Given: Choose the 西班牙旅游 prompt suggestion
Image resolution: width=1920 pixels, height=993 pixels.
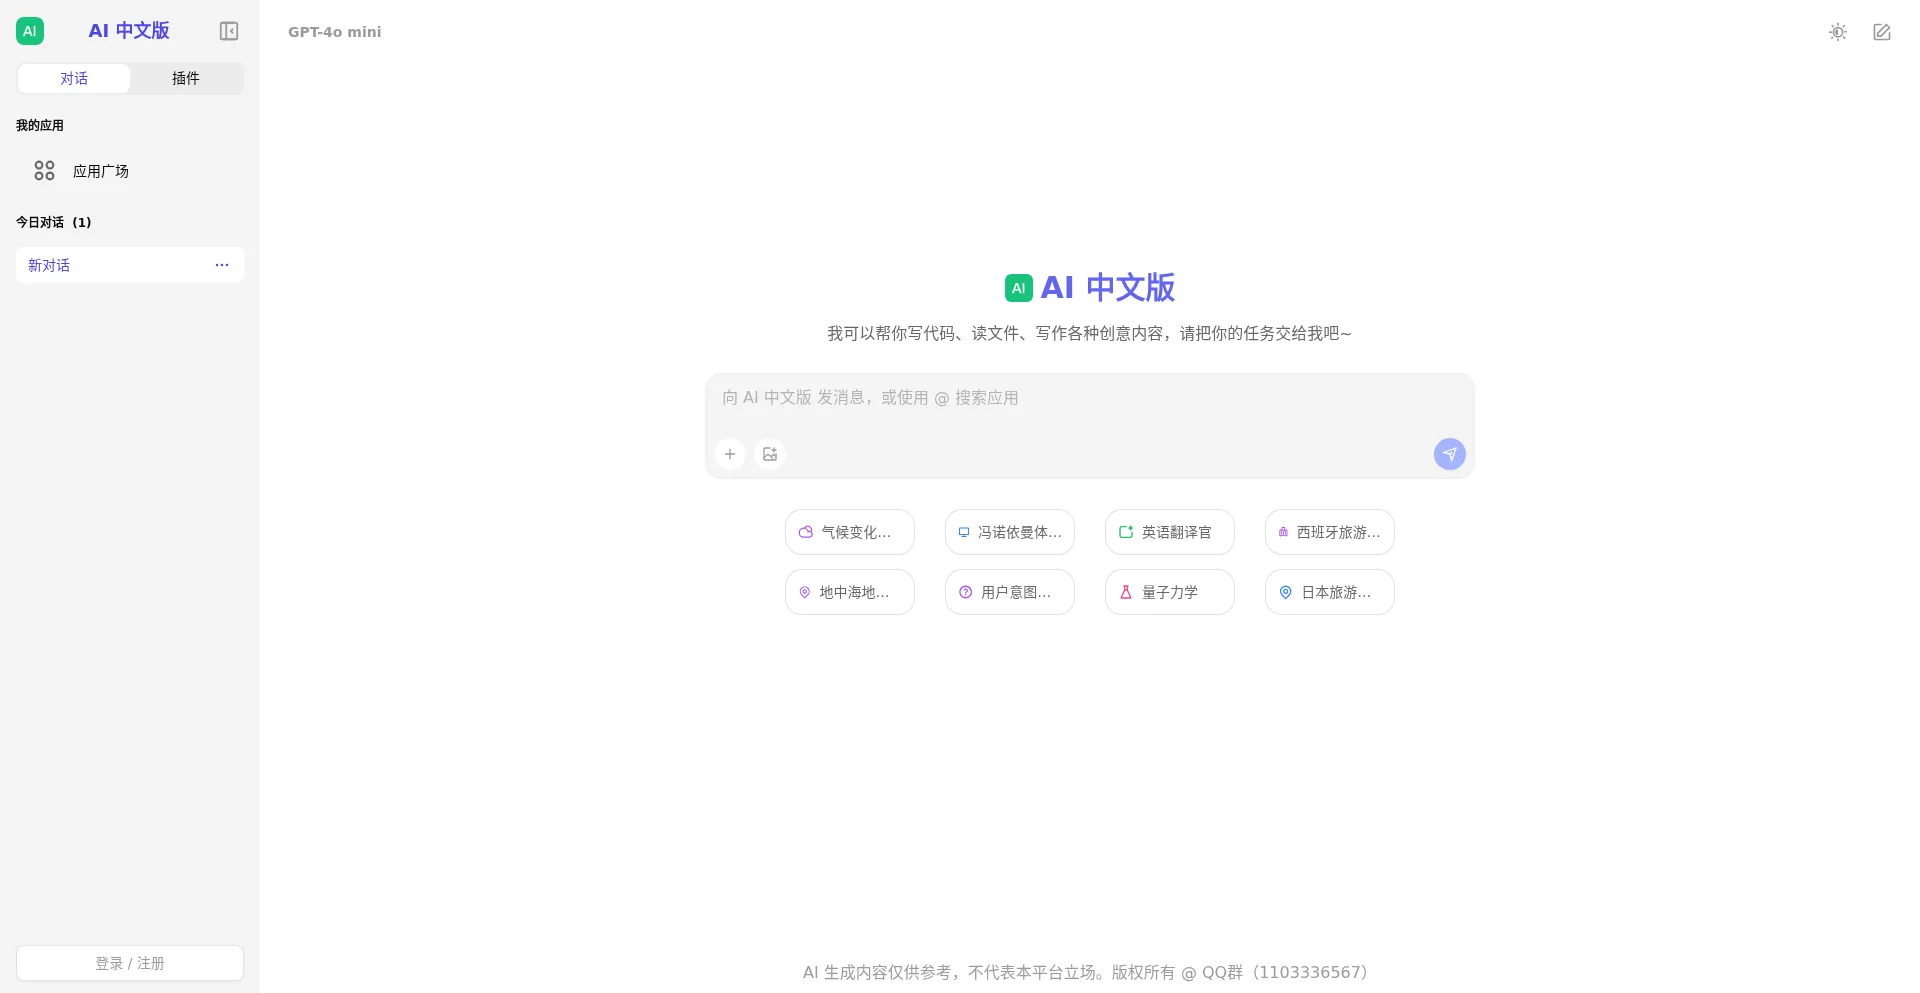Looking at the screenshot, I should coord(1330,532).
